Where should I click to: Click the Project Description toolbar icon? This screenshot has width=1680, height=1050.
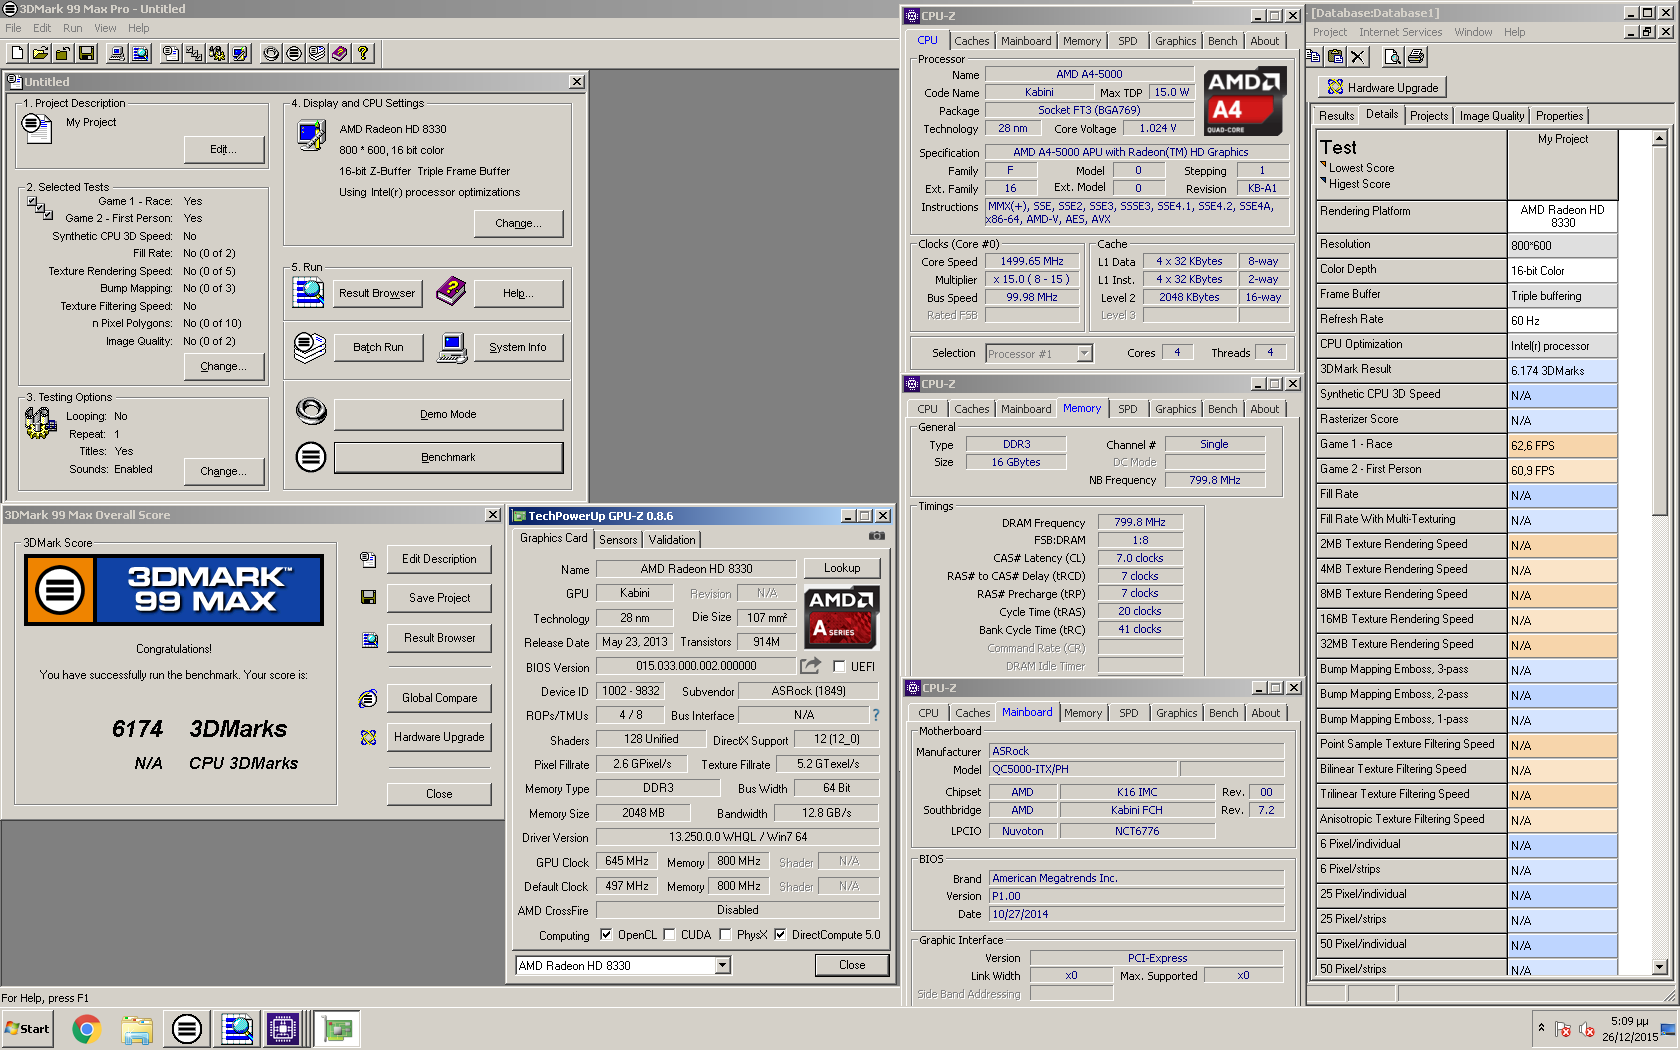pyautogui.click(x=171, y=53)
